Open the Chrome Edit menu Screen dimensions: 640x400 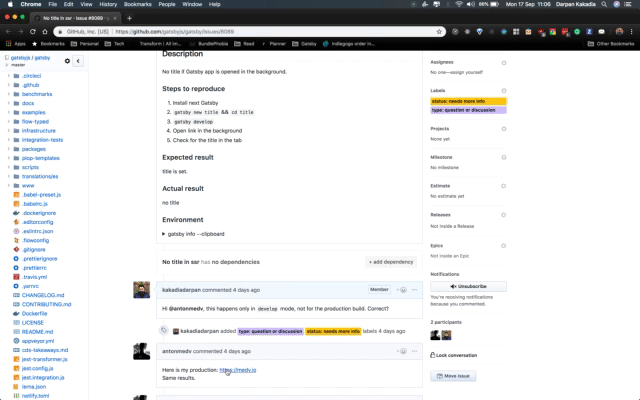[x=68, y=4]
